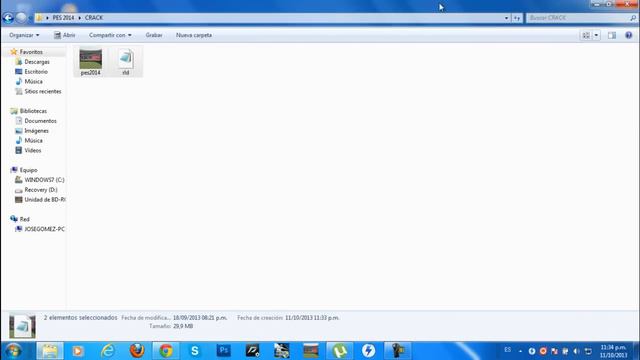This screenshot has width=640, height=360.
Task: Click Abrir in the toolbar
Action: (x=65, y=35)
